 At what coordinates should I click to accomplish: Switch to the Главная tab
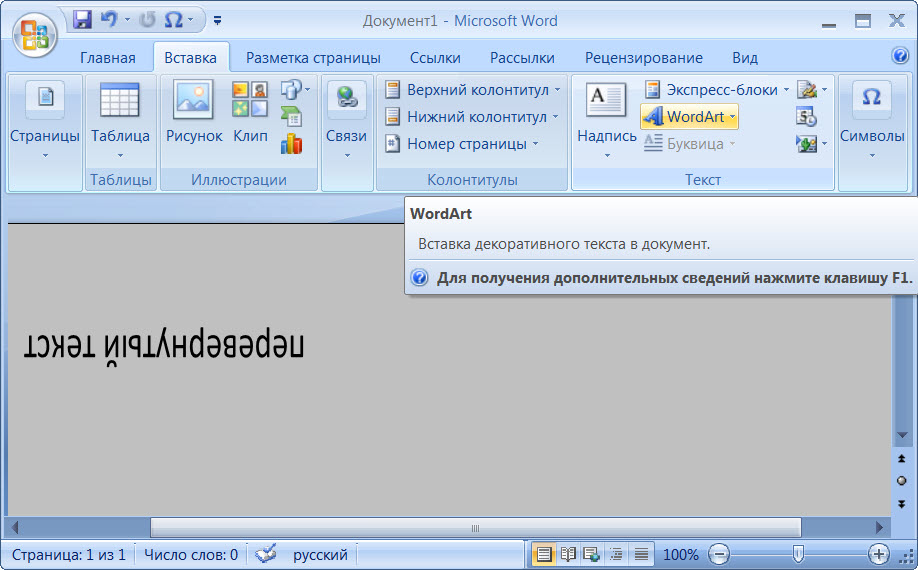(108, 58)
